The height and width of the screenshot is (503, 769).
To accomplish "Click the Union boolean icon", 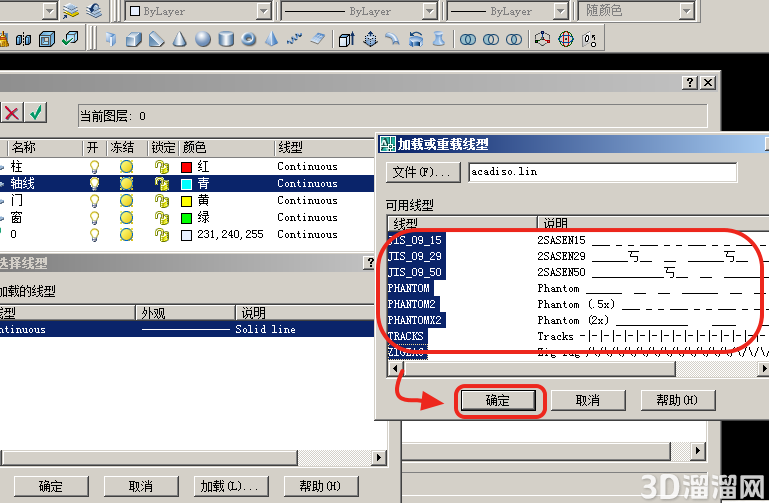I will [x=468, y=39].
